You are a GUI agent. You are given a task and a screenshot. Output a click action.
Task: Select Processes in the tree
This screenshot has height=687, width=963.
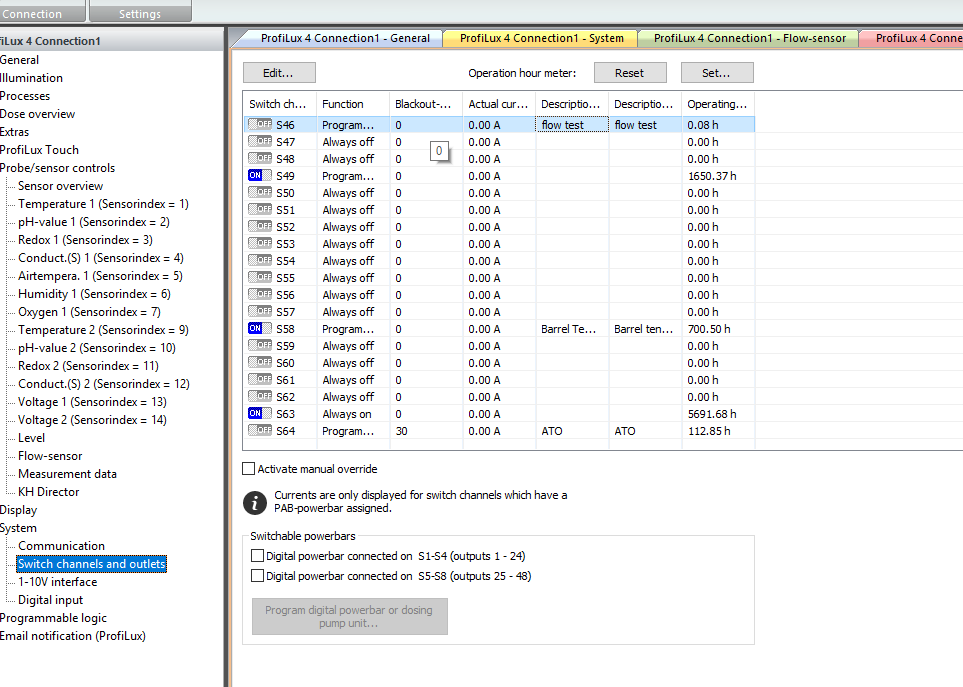pyautogui.click(x=25, y=96)
